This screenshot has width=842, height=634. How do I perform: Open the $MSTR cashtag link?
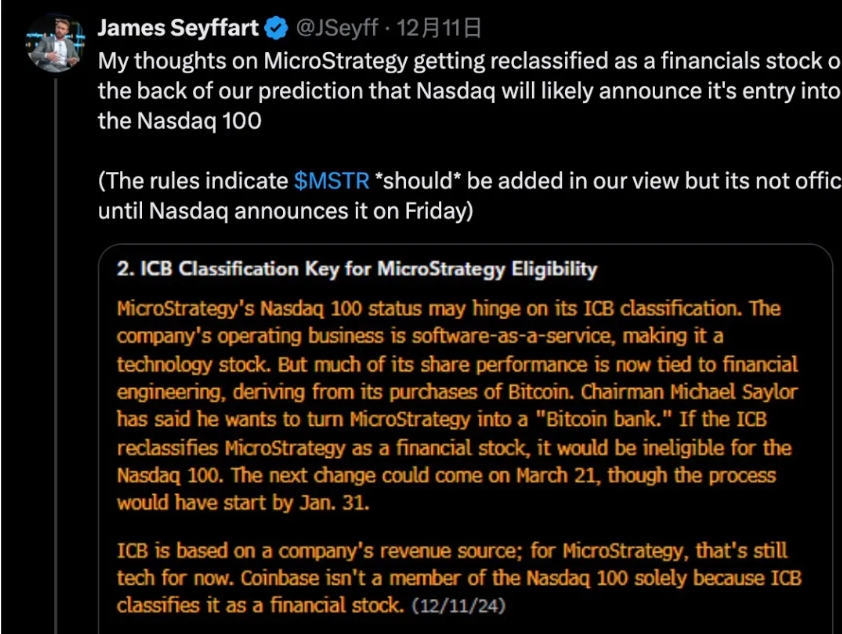click(x=331, y=181)
